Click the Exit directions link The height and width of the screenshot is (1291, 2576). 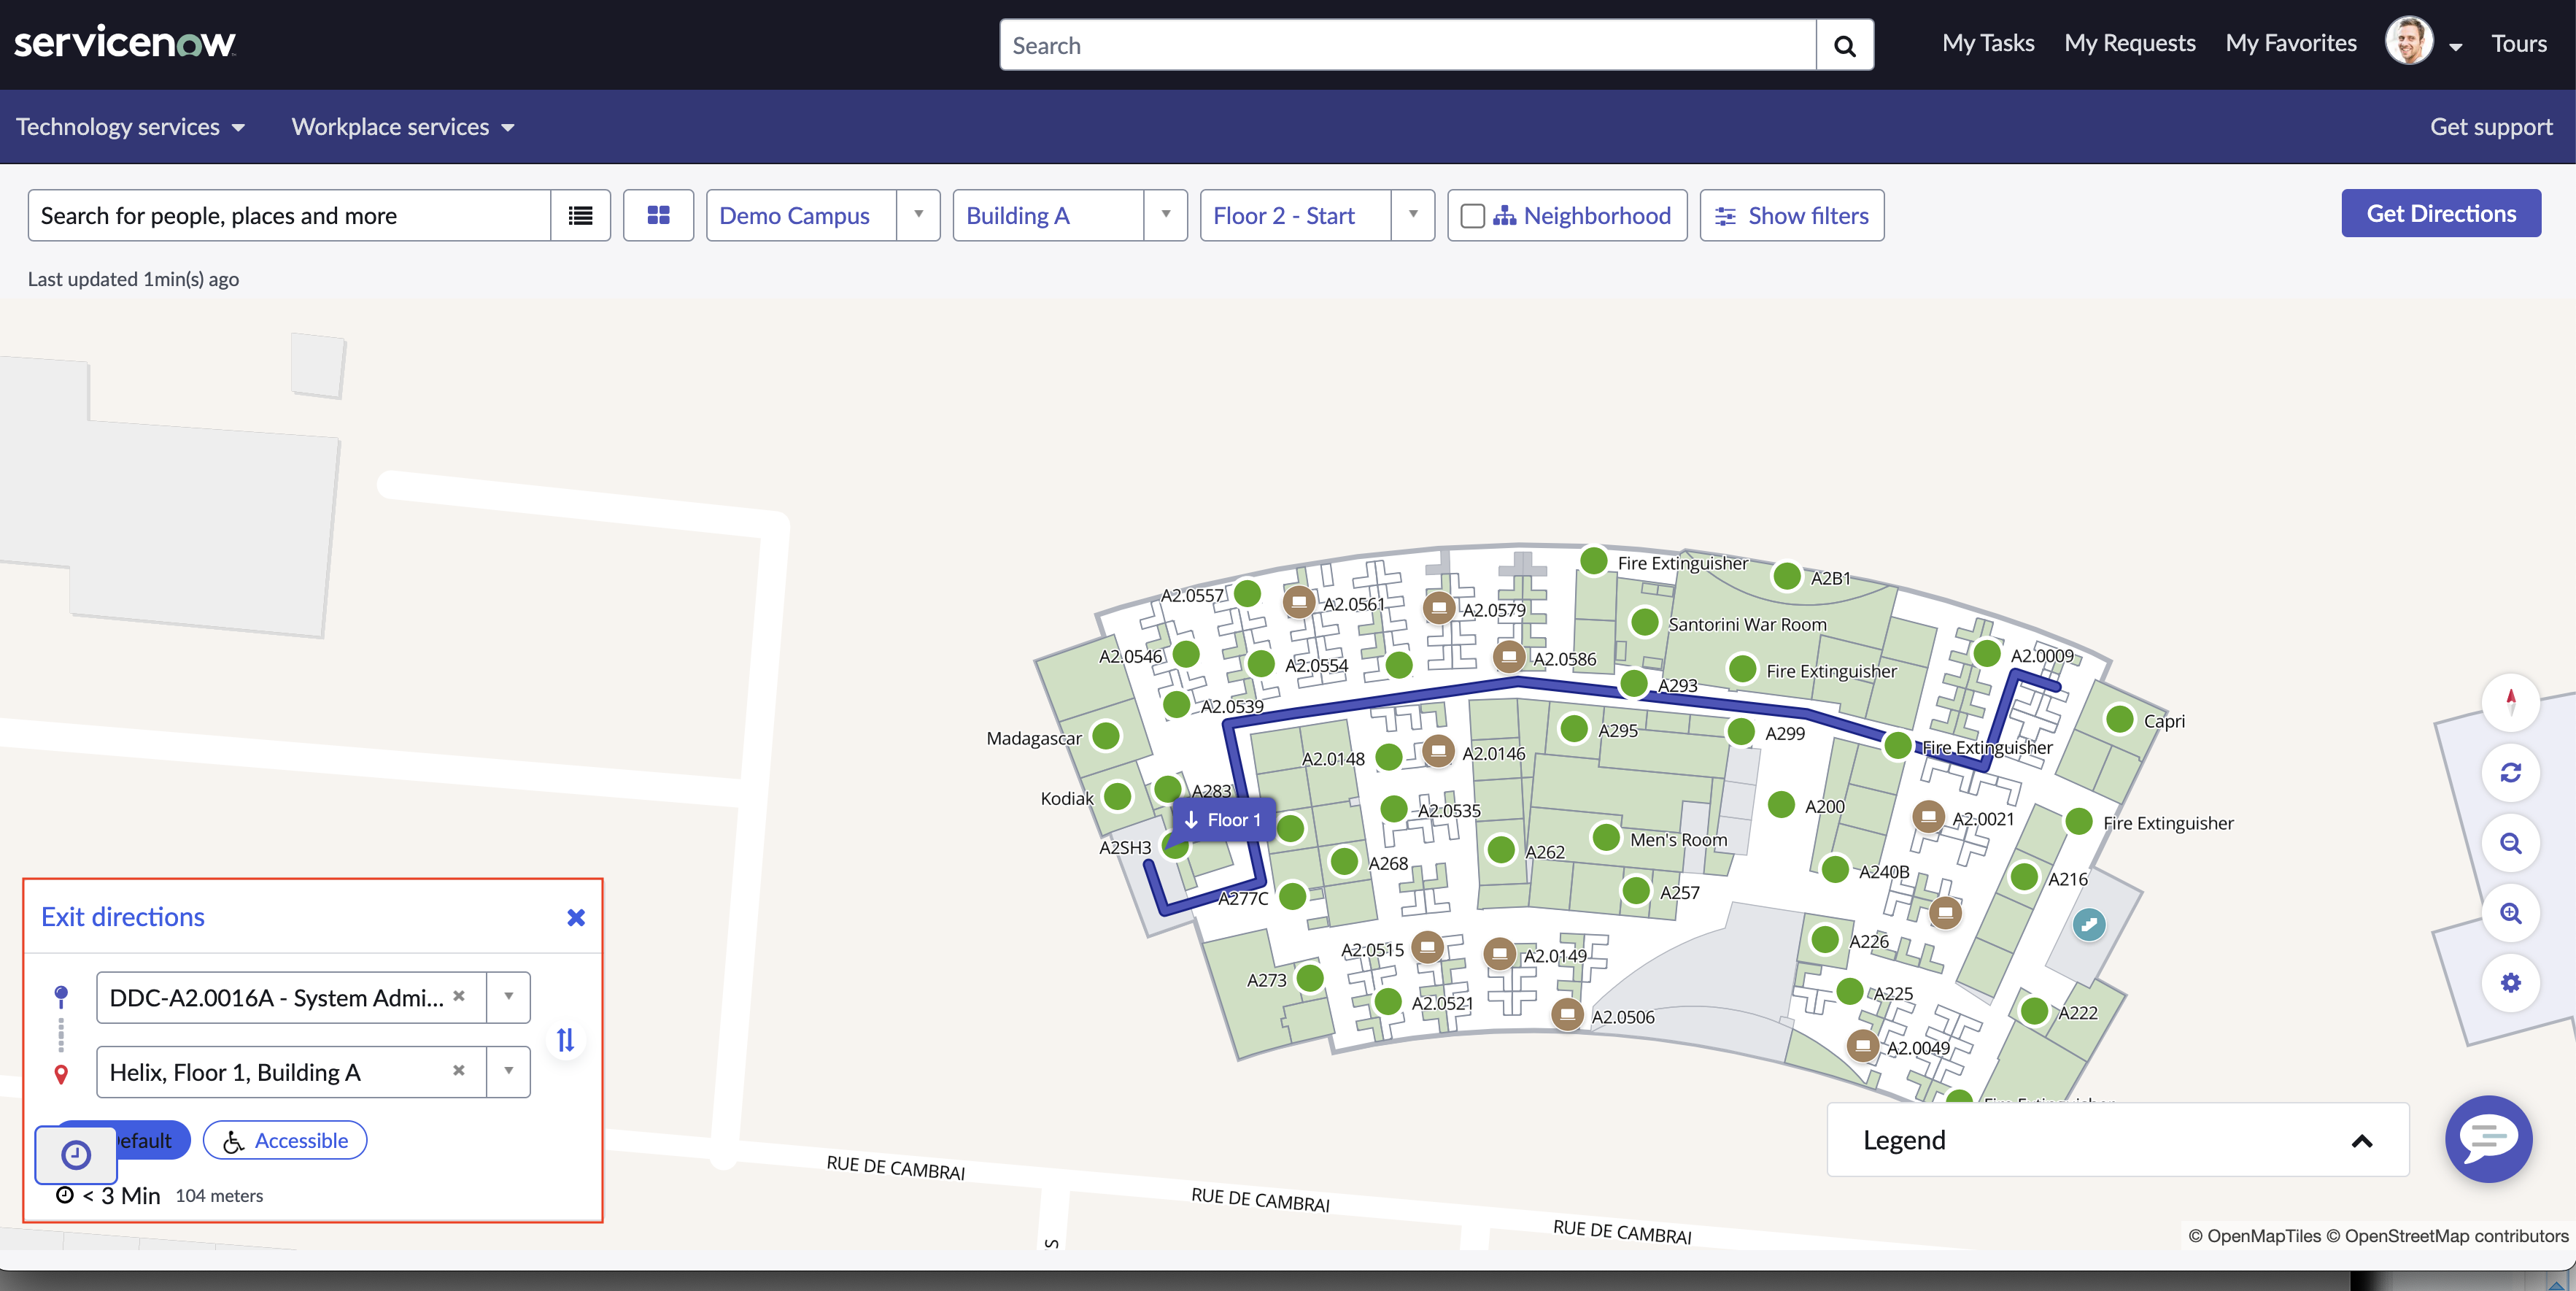[122, 916]
